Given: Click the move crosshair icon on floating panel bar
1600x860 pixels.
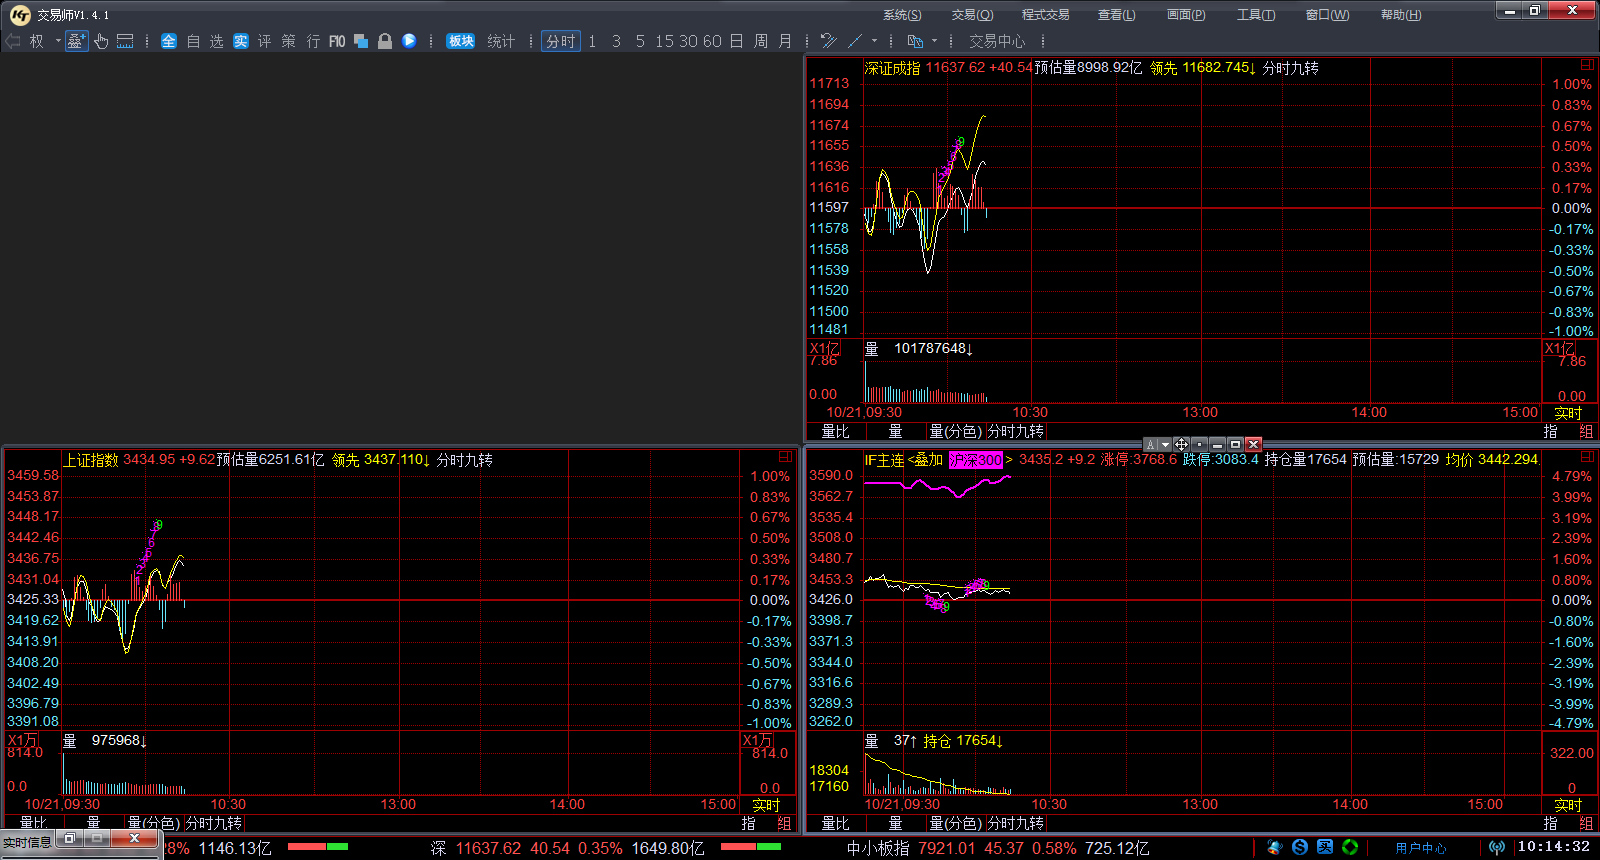Looking at the screenshot, I should (x=1181, y=444).
